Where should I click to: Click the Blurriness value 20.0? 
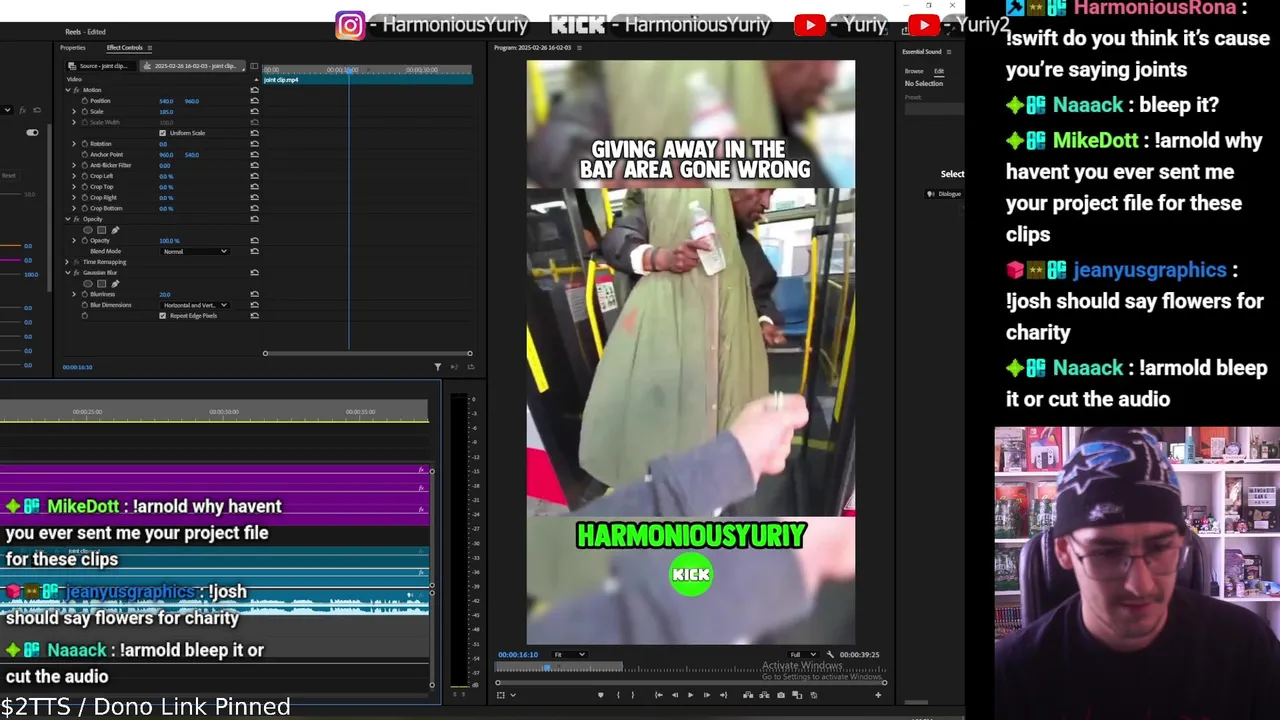tap(165, 294)
